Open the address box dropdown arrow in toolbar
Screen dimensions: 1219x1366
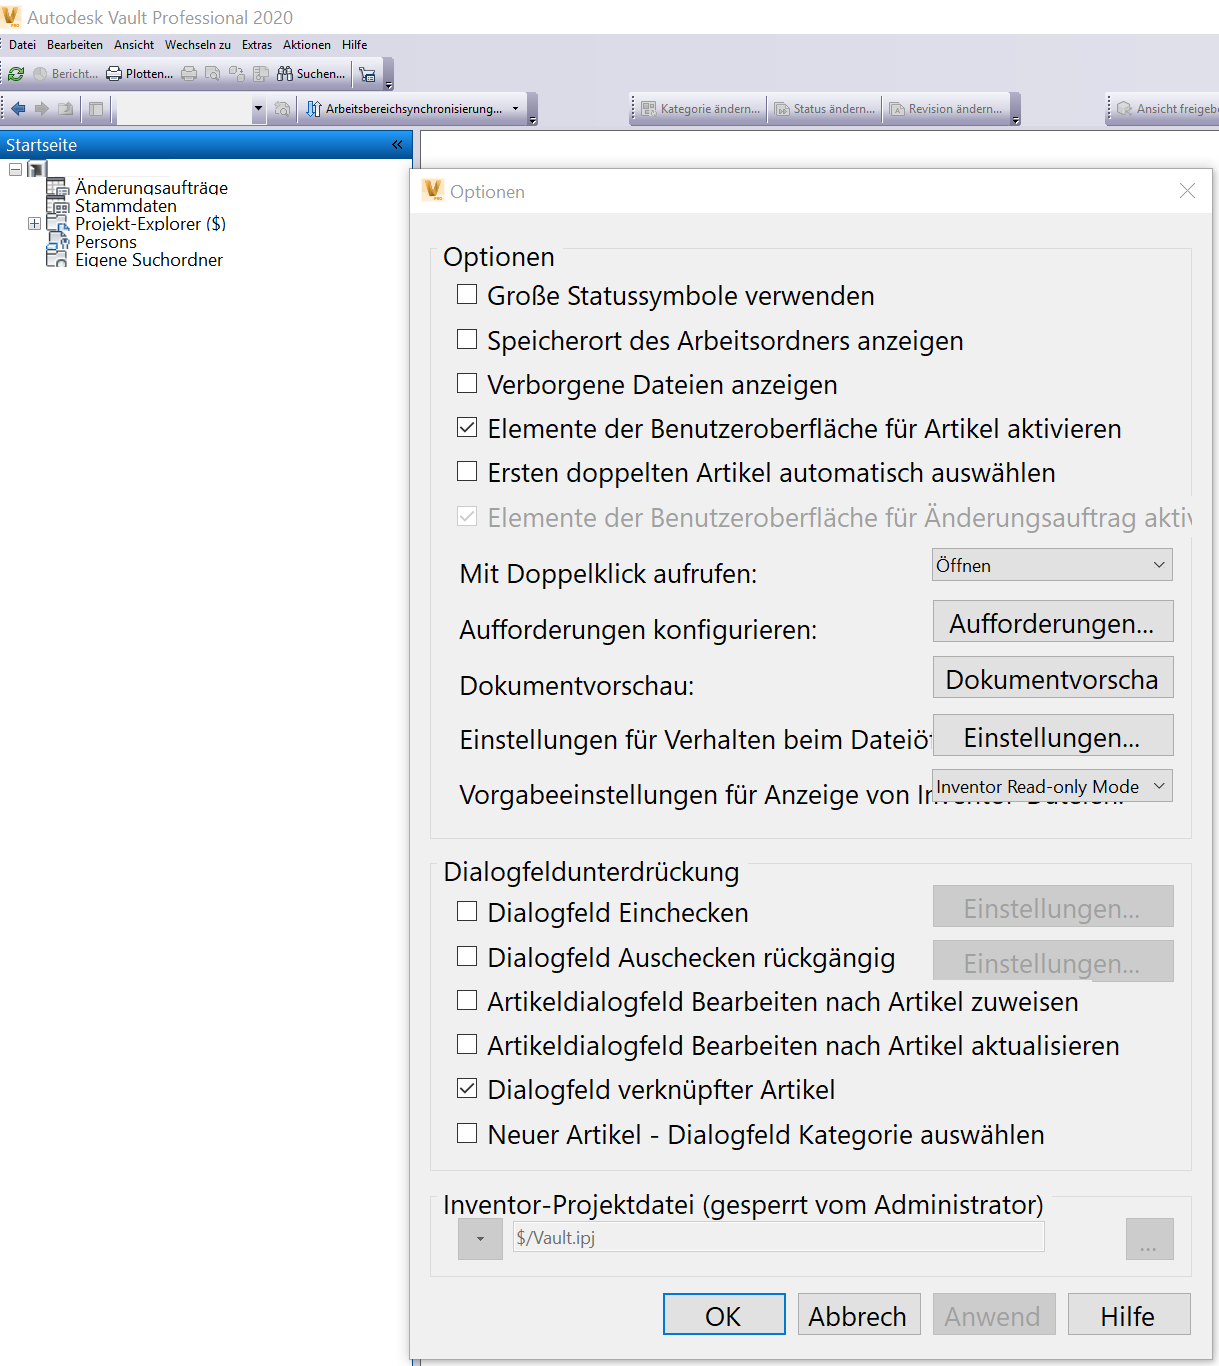tap(258, 108)
